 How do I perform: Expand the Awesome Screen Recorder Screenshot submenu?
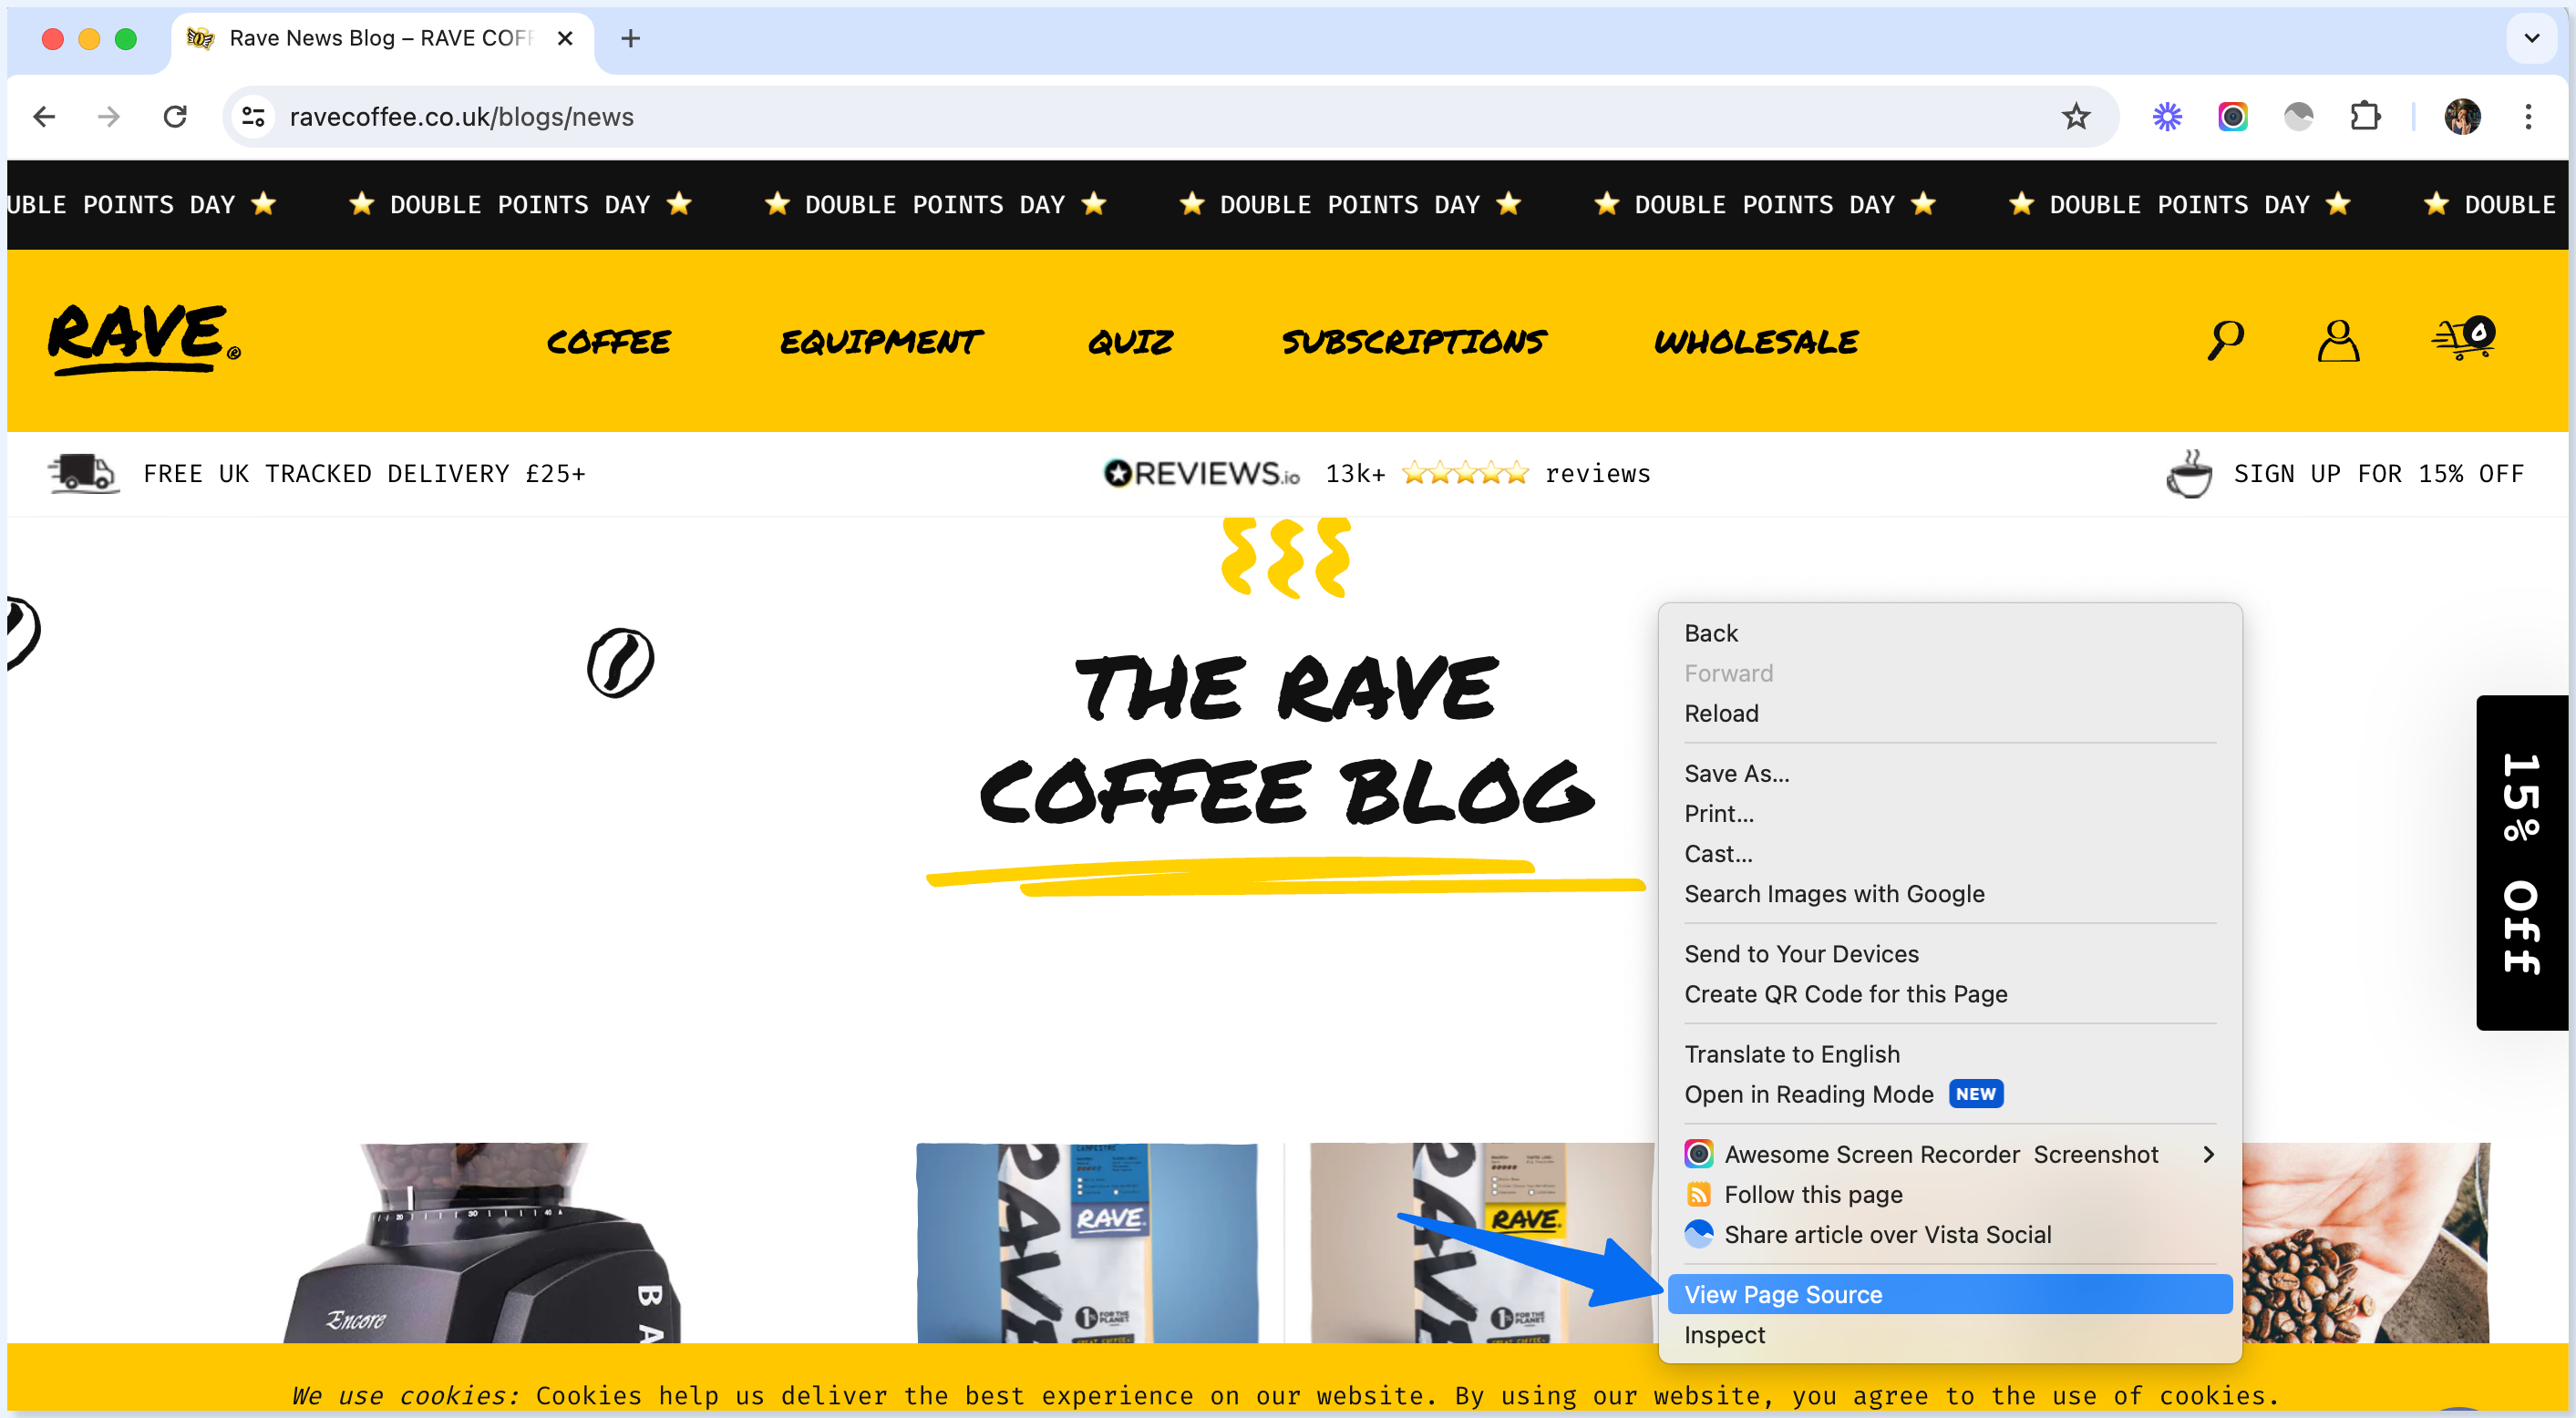(2208, 1154)
